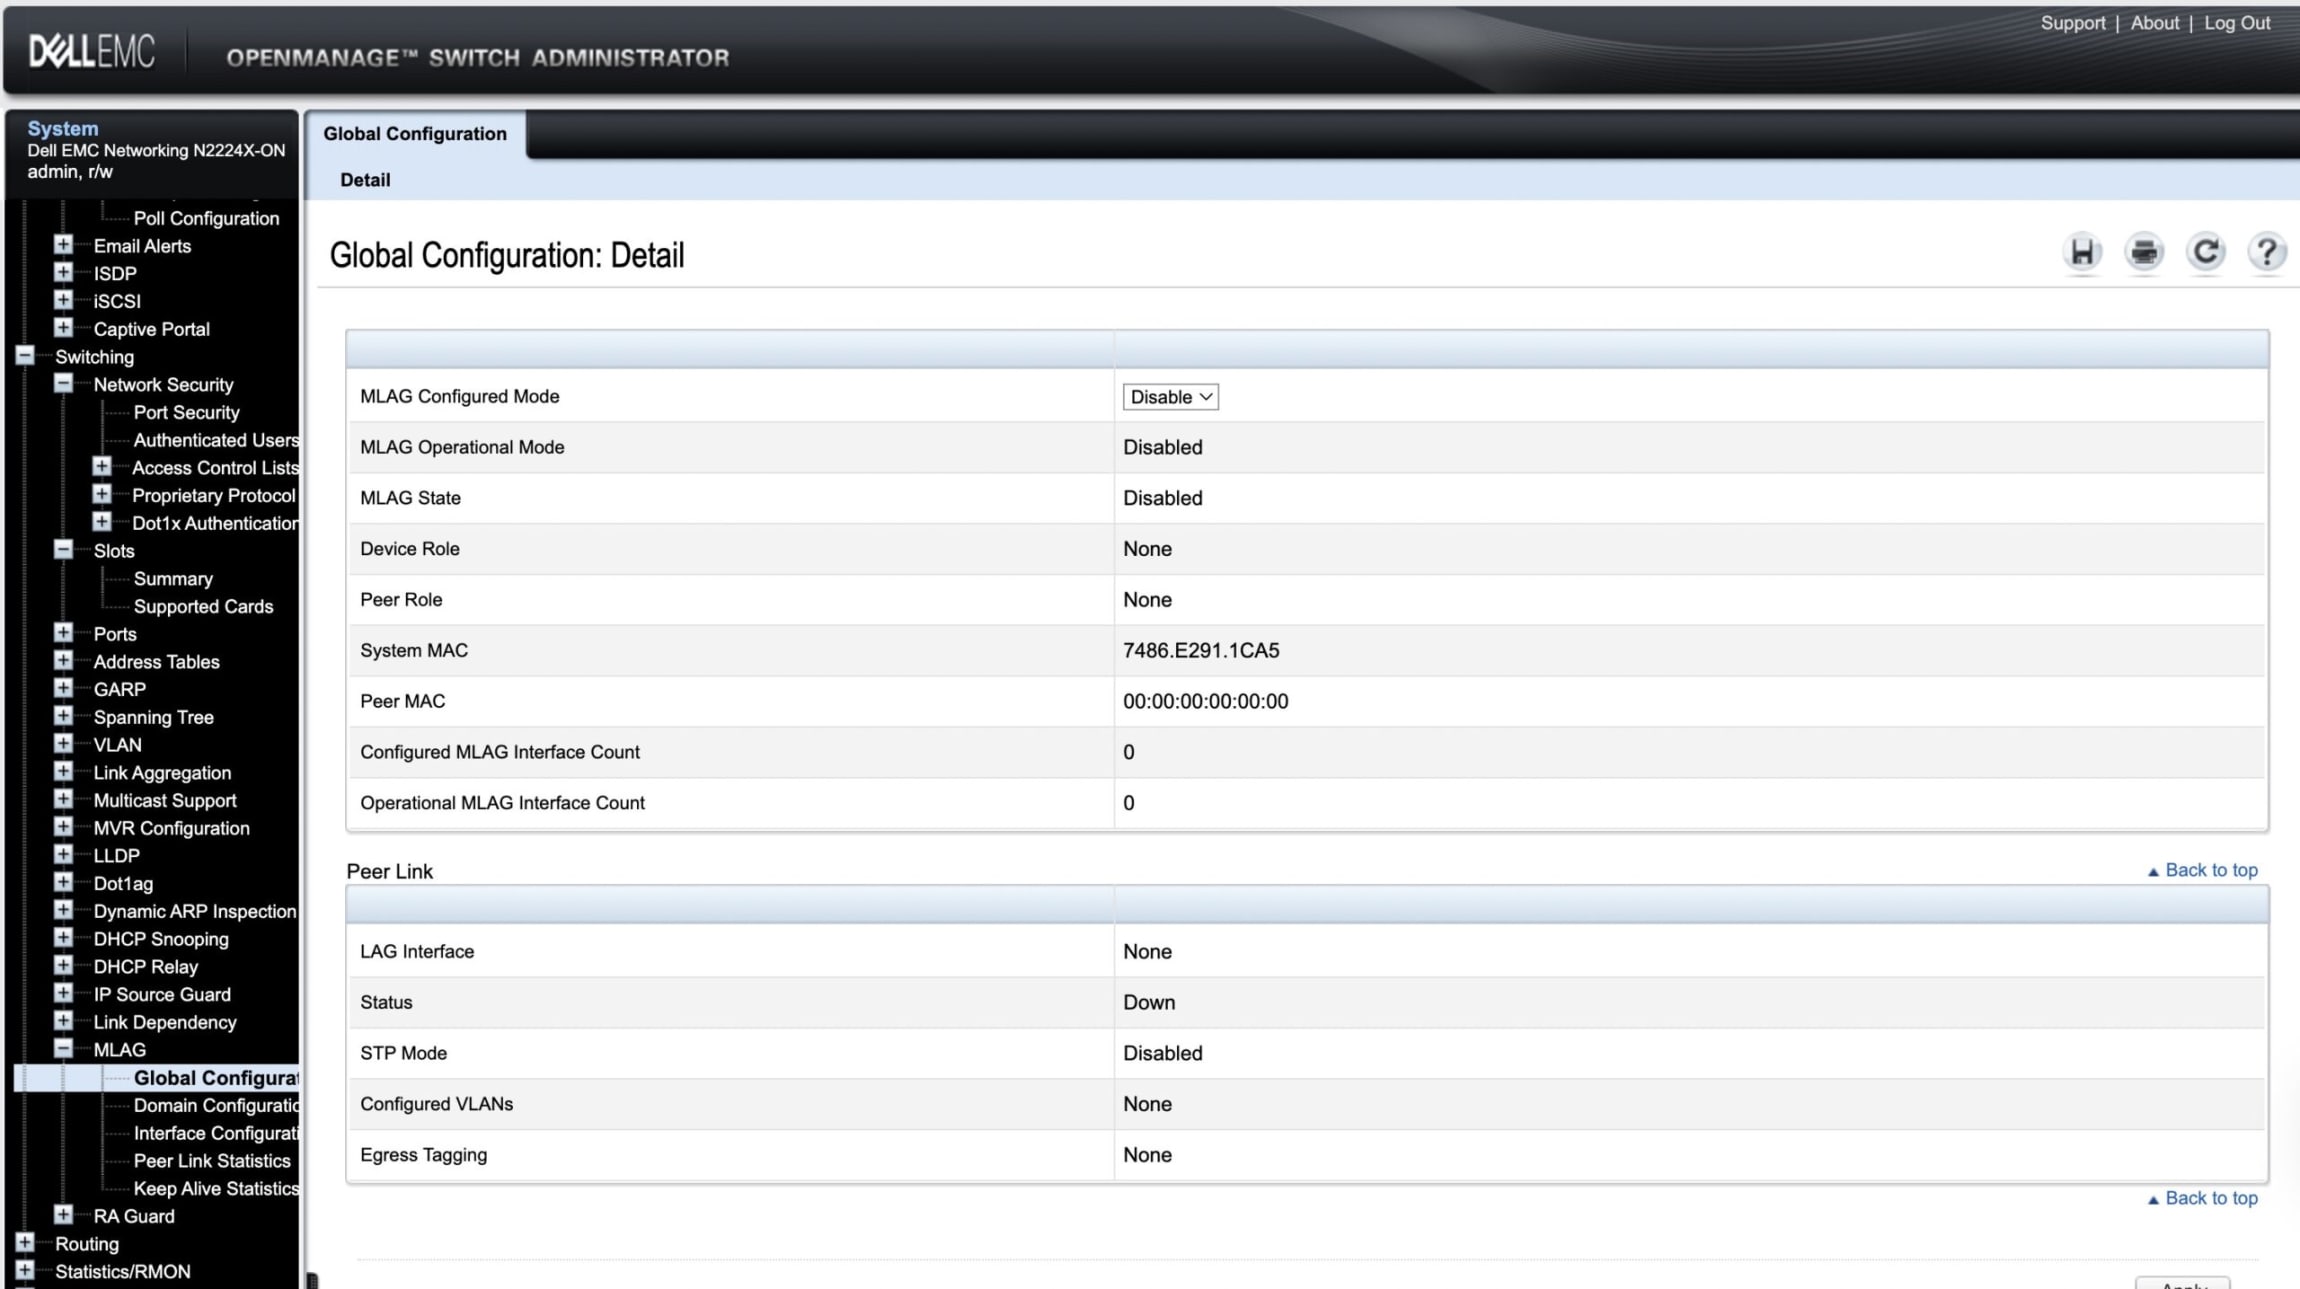Open the About link
This screenshot has height=1289, width=2300.
(x=2154, y=23)
